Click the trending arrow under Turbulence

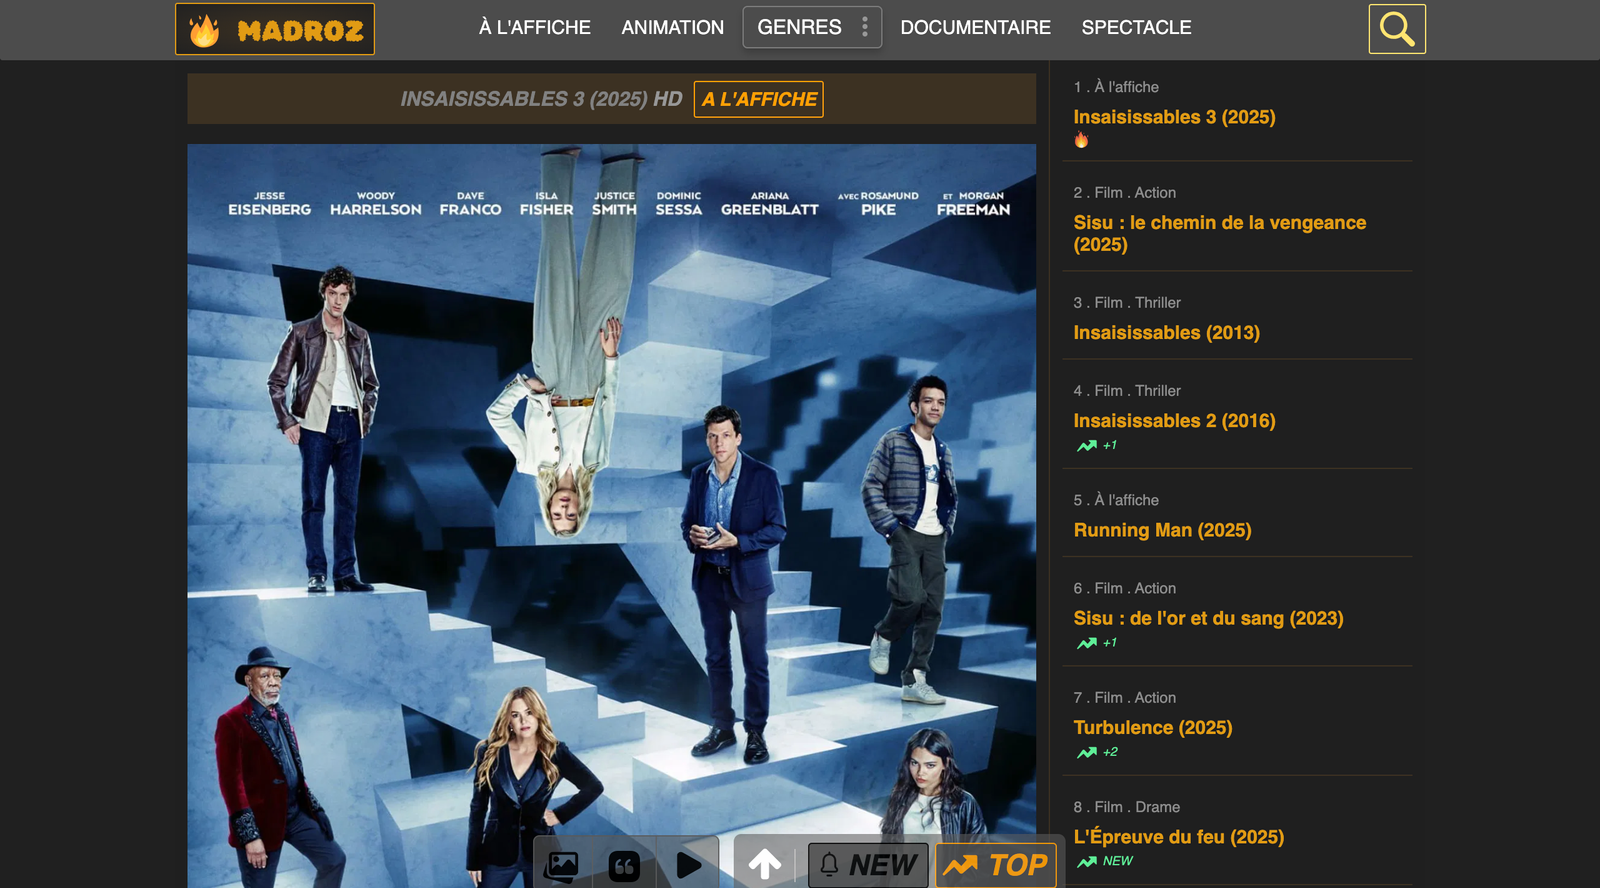tap(1087, 752)
